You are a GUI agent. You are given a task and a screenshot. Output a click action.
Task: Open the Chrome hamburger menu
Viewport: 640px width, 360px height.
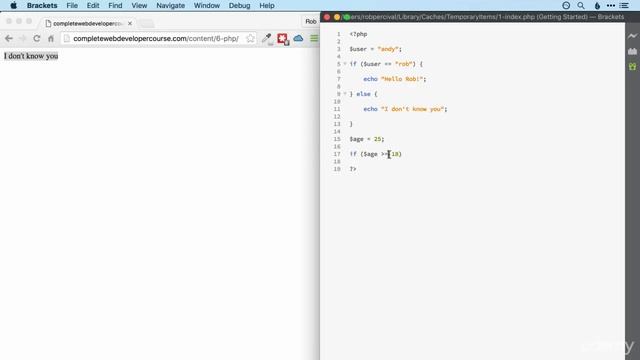(314, 38)
